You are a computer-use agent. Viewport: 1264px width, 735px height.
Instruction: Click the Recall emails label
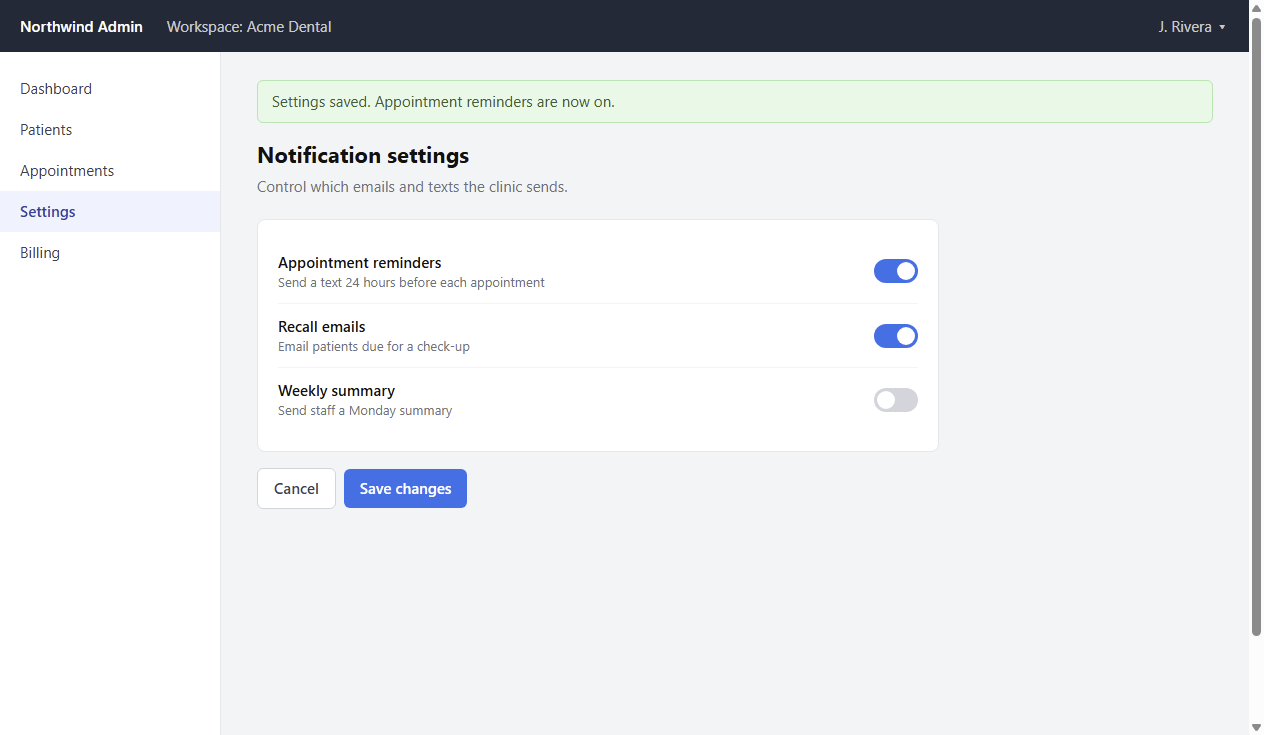[321, 327]
